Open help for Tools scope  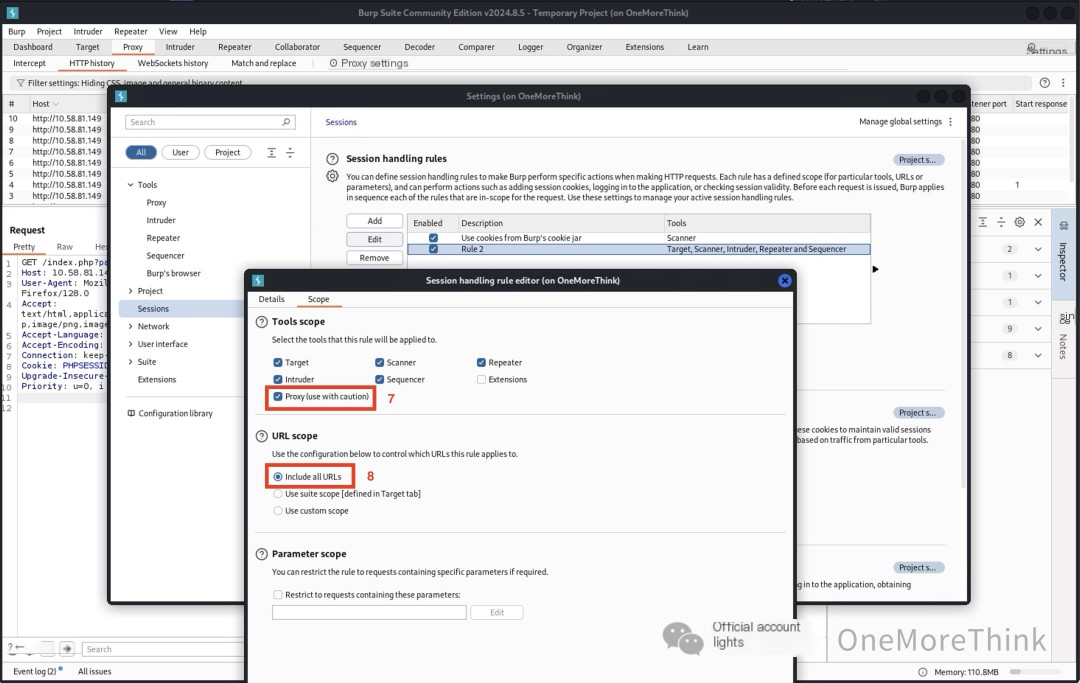(262, 322)
